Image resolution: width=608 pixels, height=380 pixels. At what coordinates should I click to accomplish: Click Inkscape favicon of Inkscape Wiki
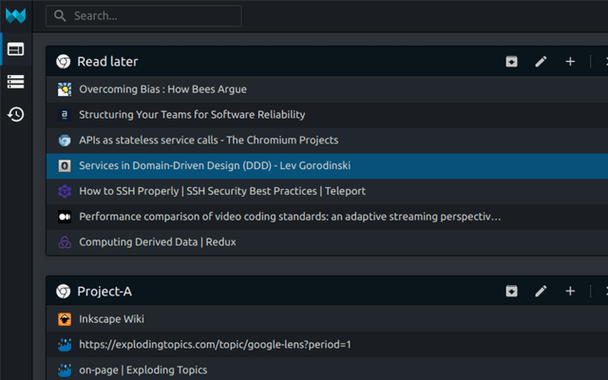pos(64,319)
